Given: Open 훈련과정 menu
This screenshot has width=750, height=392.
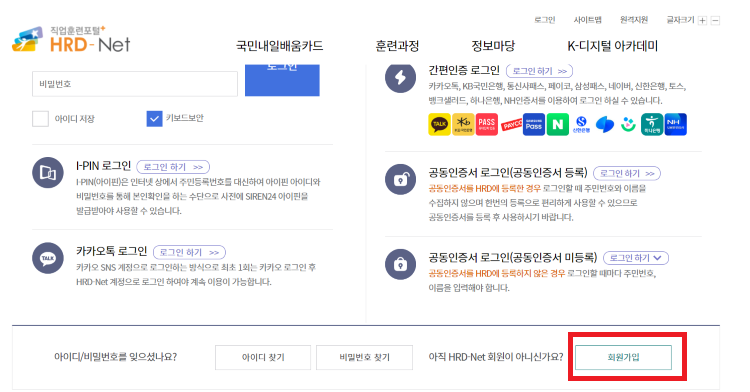Looking at the screenshot, I should pos(397,46).
